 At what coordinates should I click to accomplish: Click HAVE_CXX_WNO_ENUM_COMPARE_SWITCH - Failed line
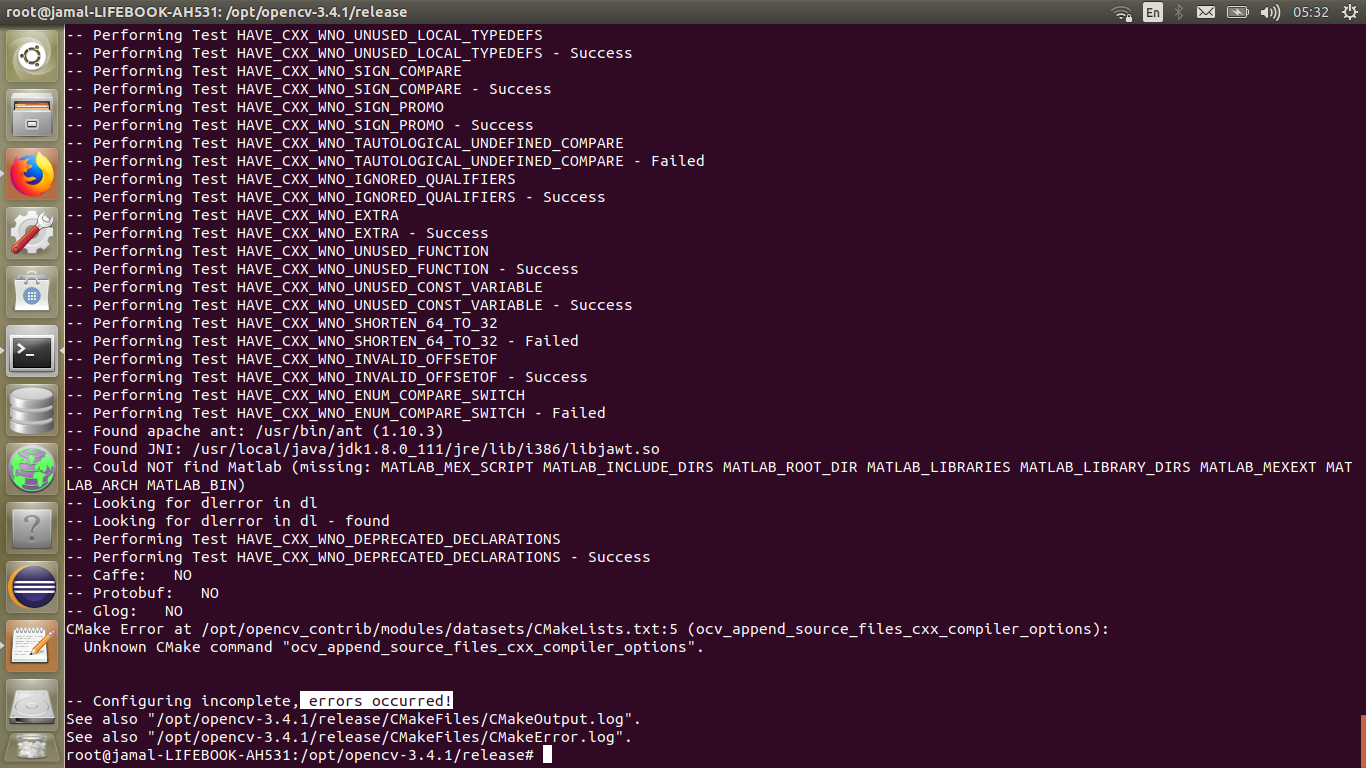point(336,413)
